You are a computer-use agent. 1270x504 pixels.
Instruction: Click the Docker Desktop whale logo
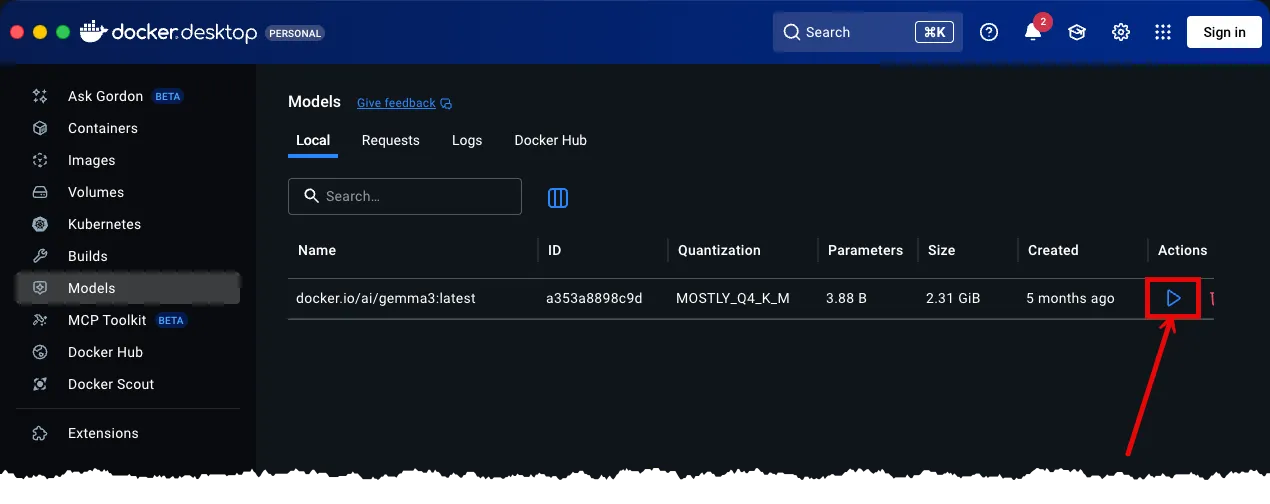click(93, 30)
